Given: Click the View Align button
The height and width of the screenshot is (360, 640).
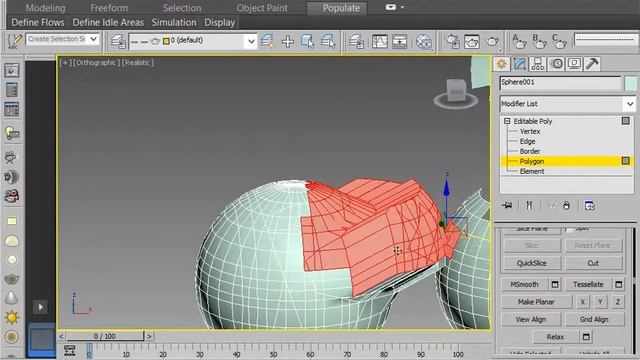Looking at the screenshot, I should pyautogui.click(x=531, y=320).
